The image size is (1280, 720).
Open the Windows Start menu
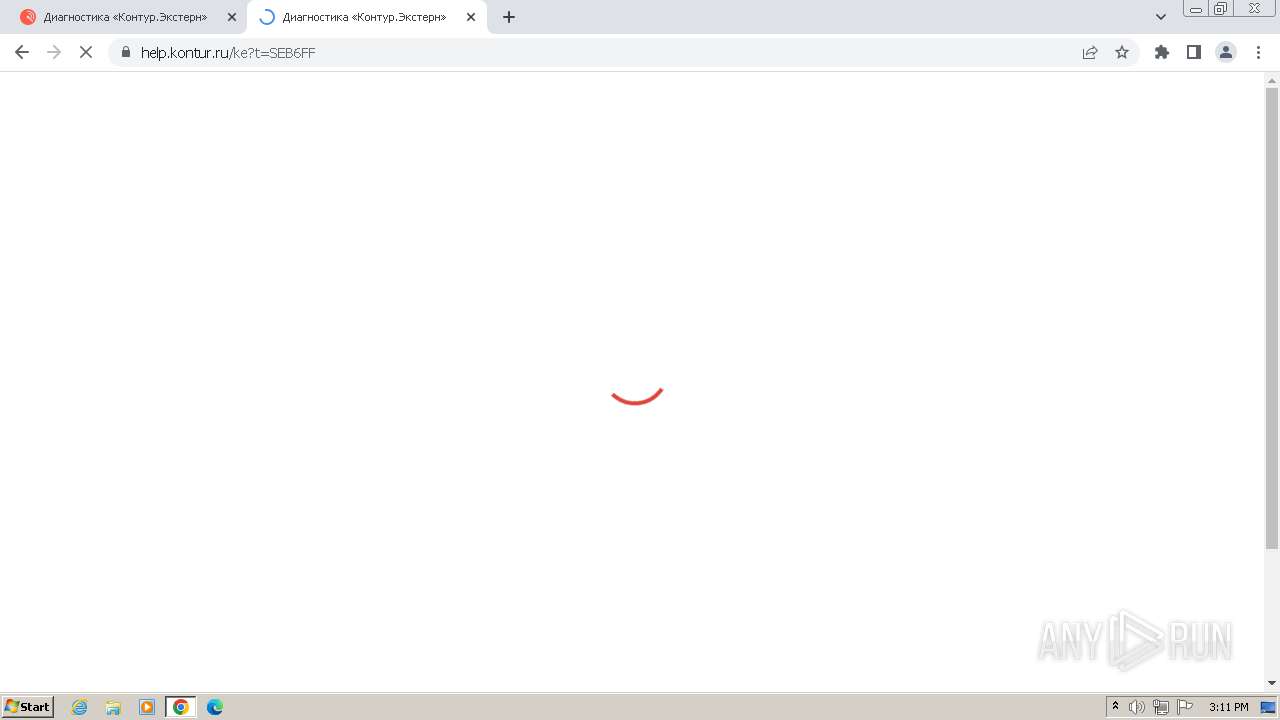[28, 707]
